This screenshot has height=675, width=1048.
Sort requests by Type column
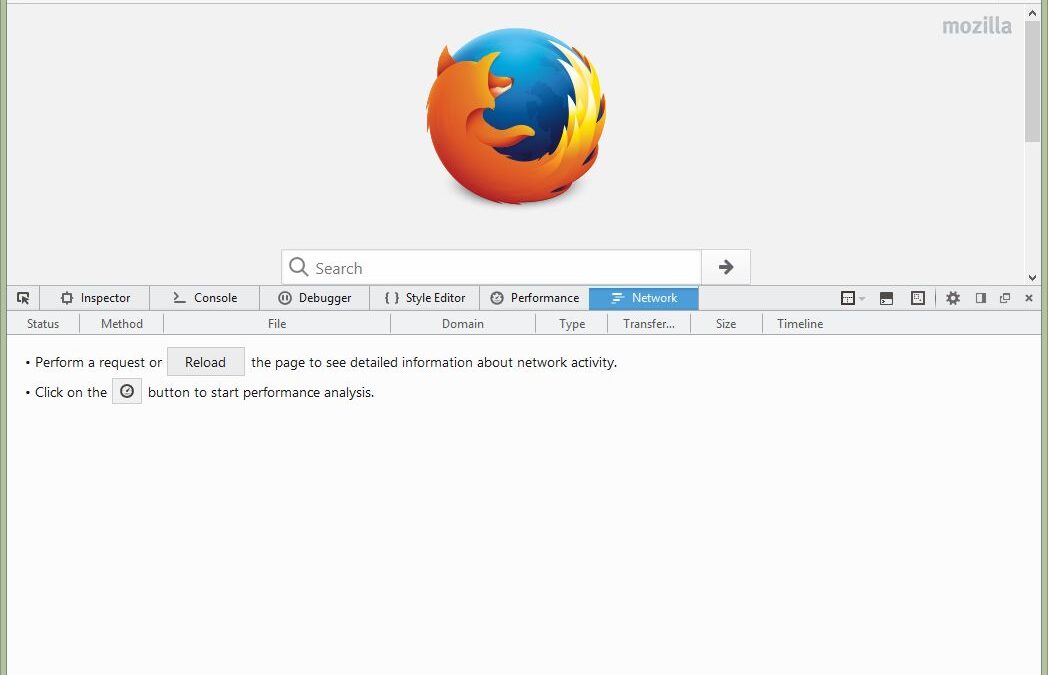tap(572, 323)
